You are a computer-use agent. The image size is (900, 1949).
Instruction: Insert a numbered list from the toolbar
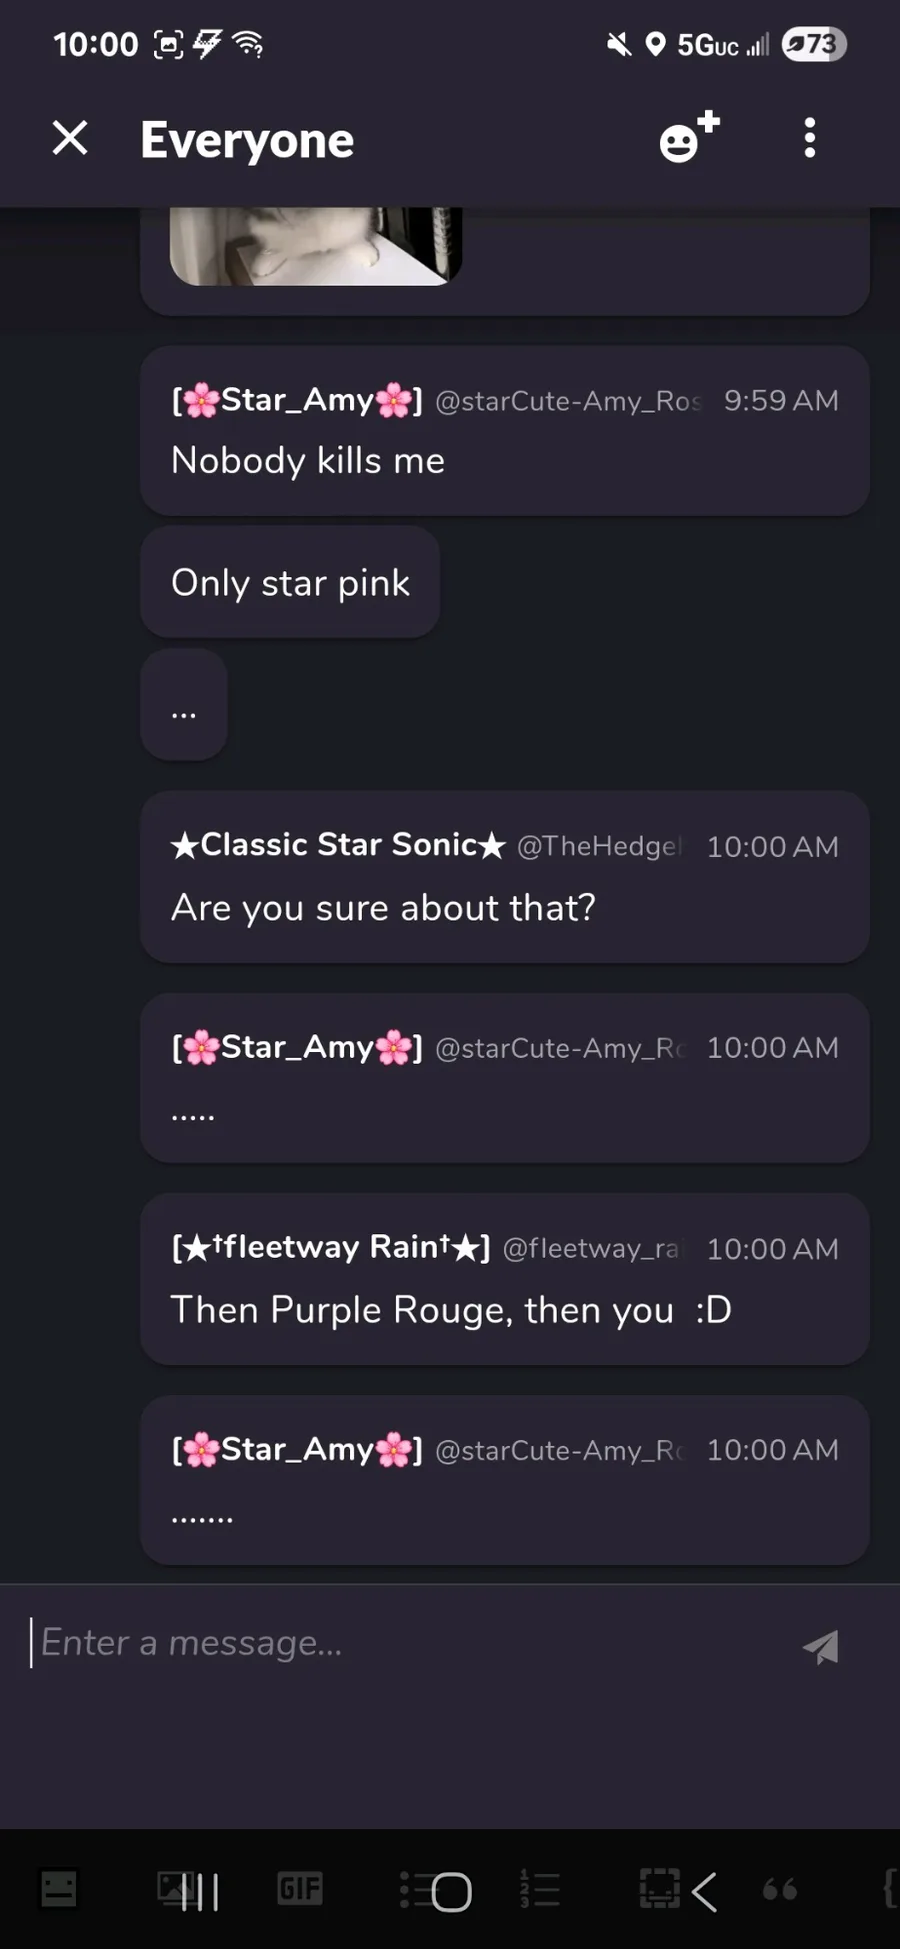(x=539, y=1888)
